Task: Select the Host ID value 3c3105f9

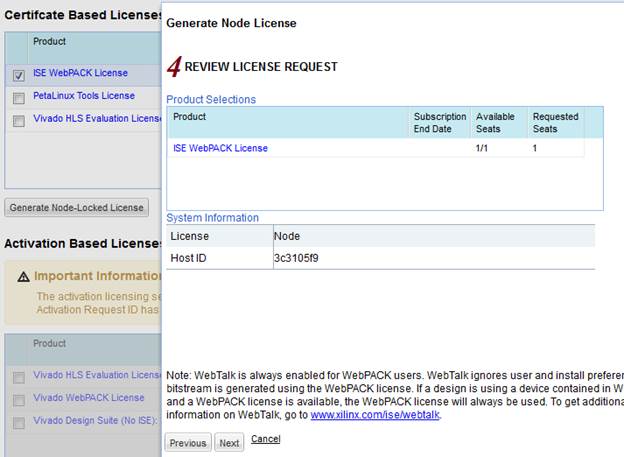Action: 296,258
